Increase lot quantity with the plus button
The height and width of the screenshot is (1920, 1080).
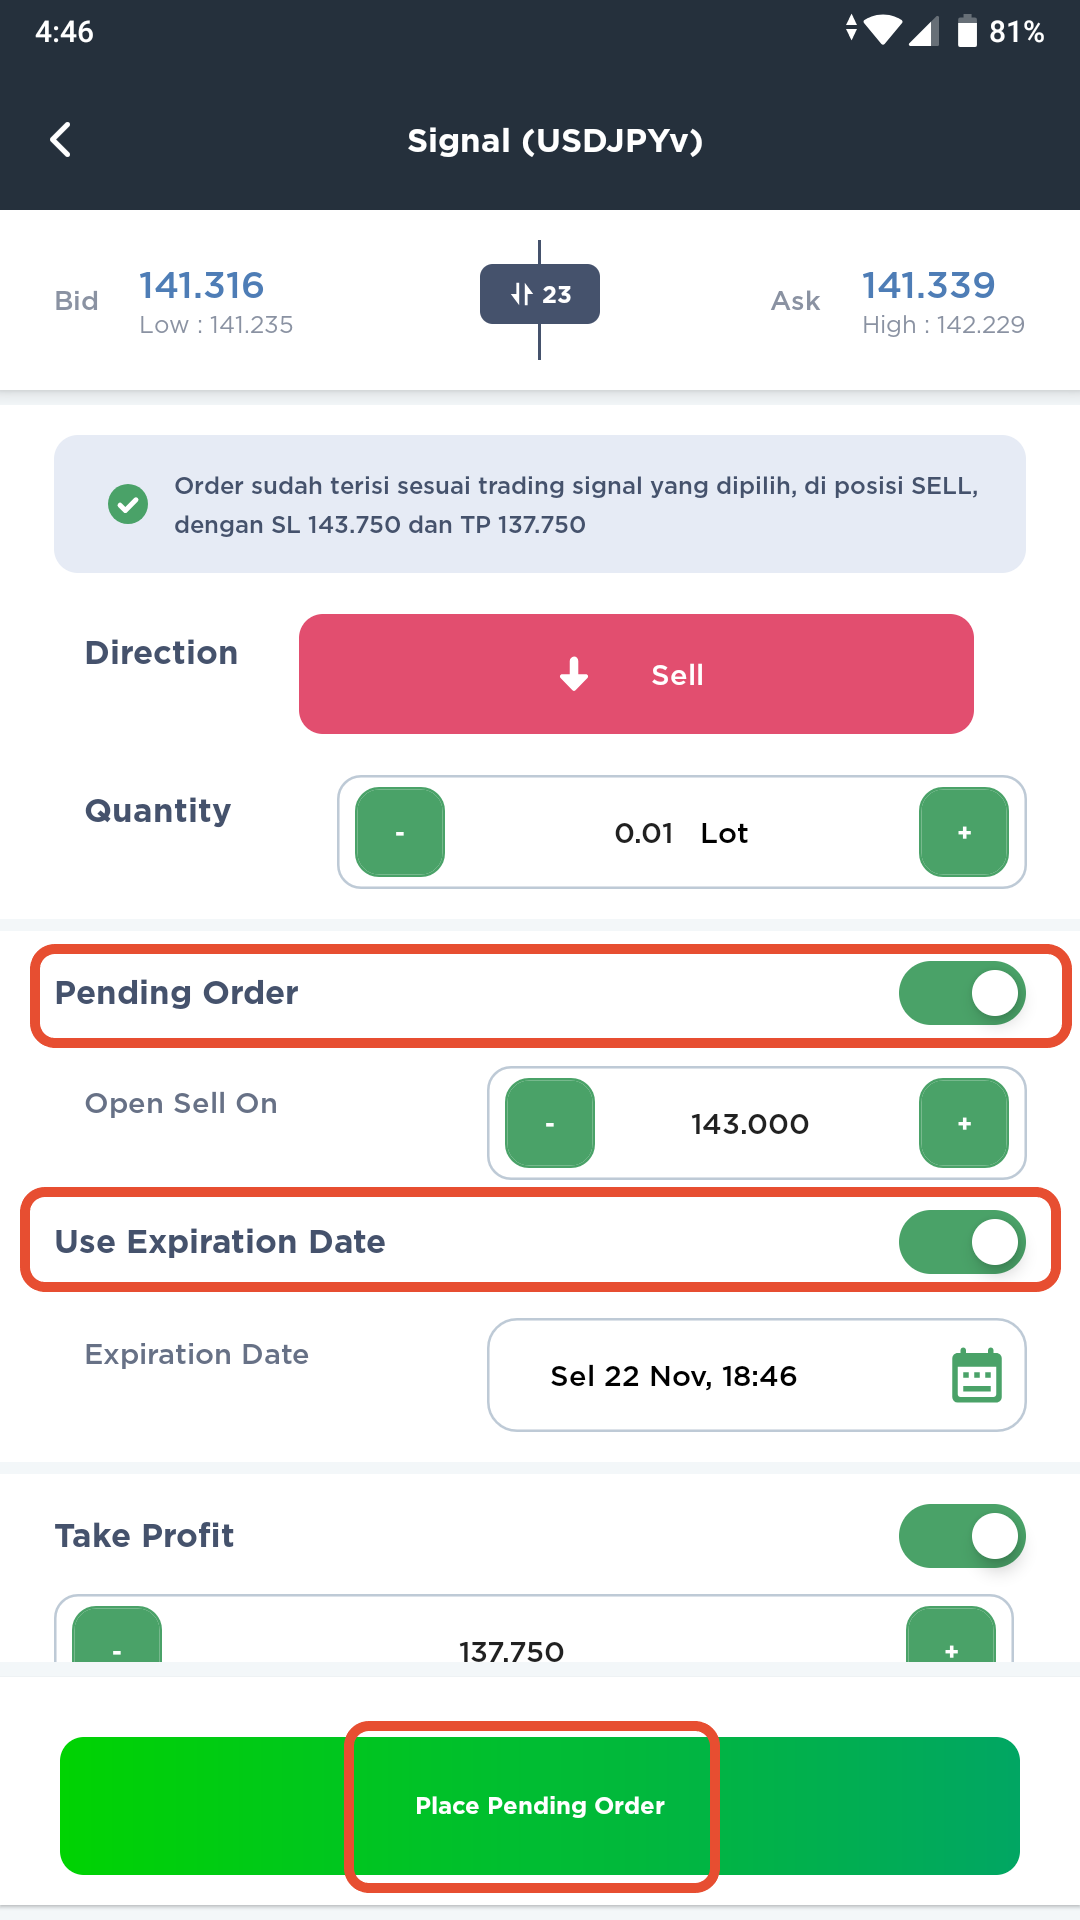[964, 832]
